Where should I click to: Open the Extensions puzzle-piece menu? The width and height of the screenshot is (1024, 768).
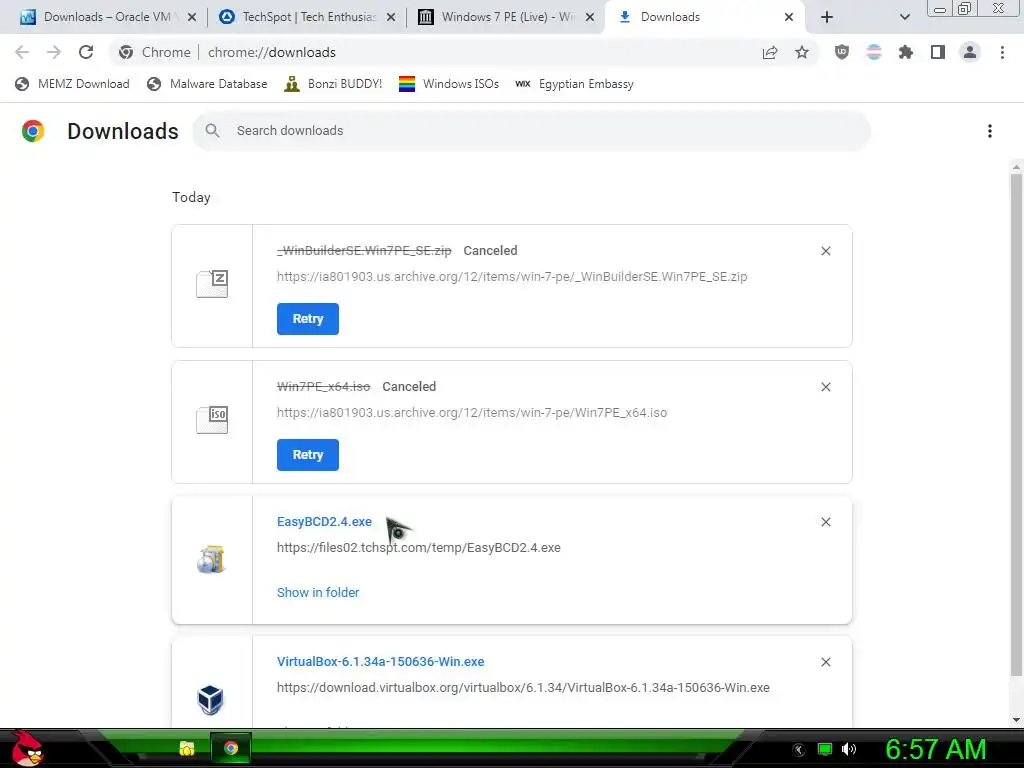(x=906, y=52)
